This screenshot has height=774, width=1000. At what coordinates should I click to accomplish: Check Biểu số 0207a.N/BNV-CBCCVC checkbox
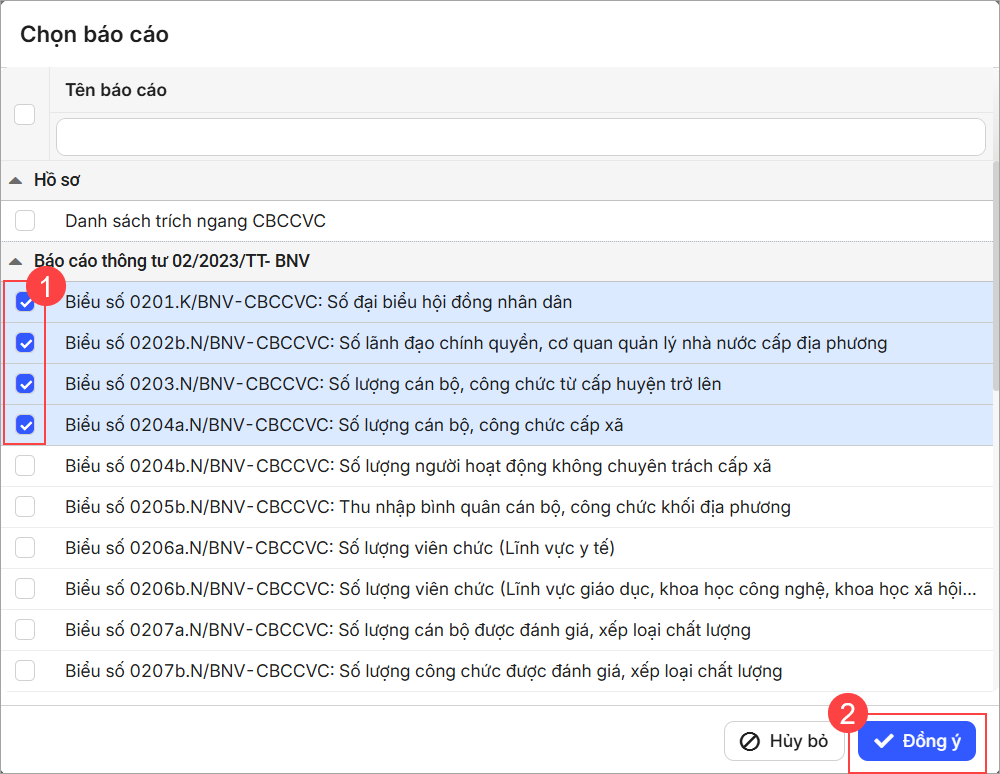click(25, 630)
